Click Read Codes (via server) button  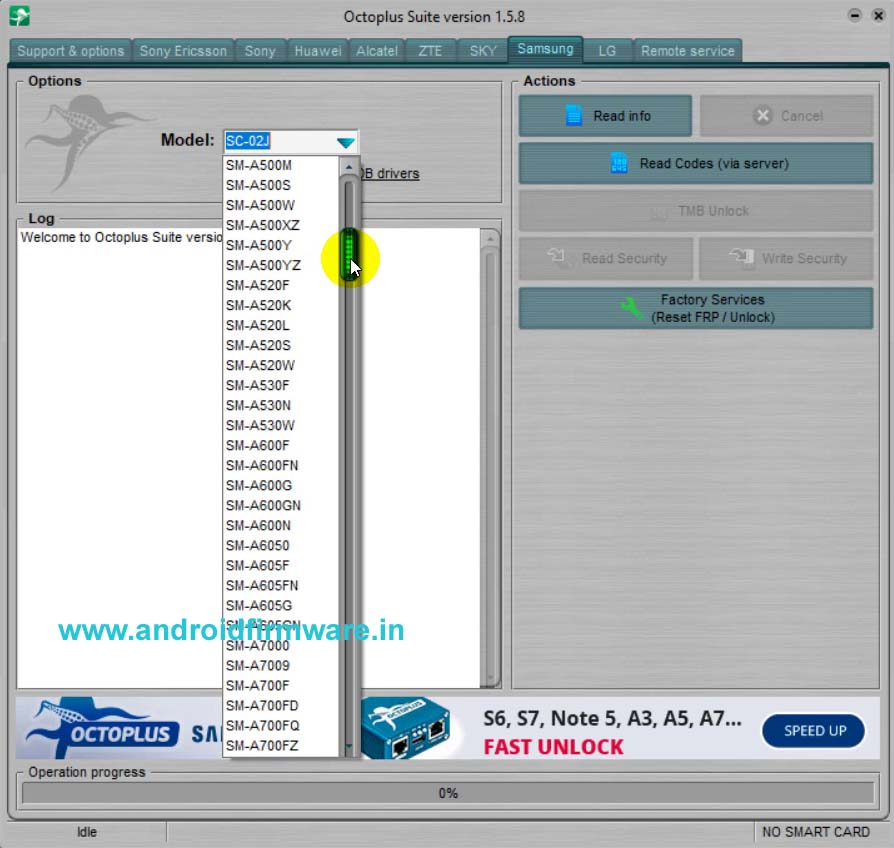696,164
